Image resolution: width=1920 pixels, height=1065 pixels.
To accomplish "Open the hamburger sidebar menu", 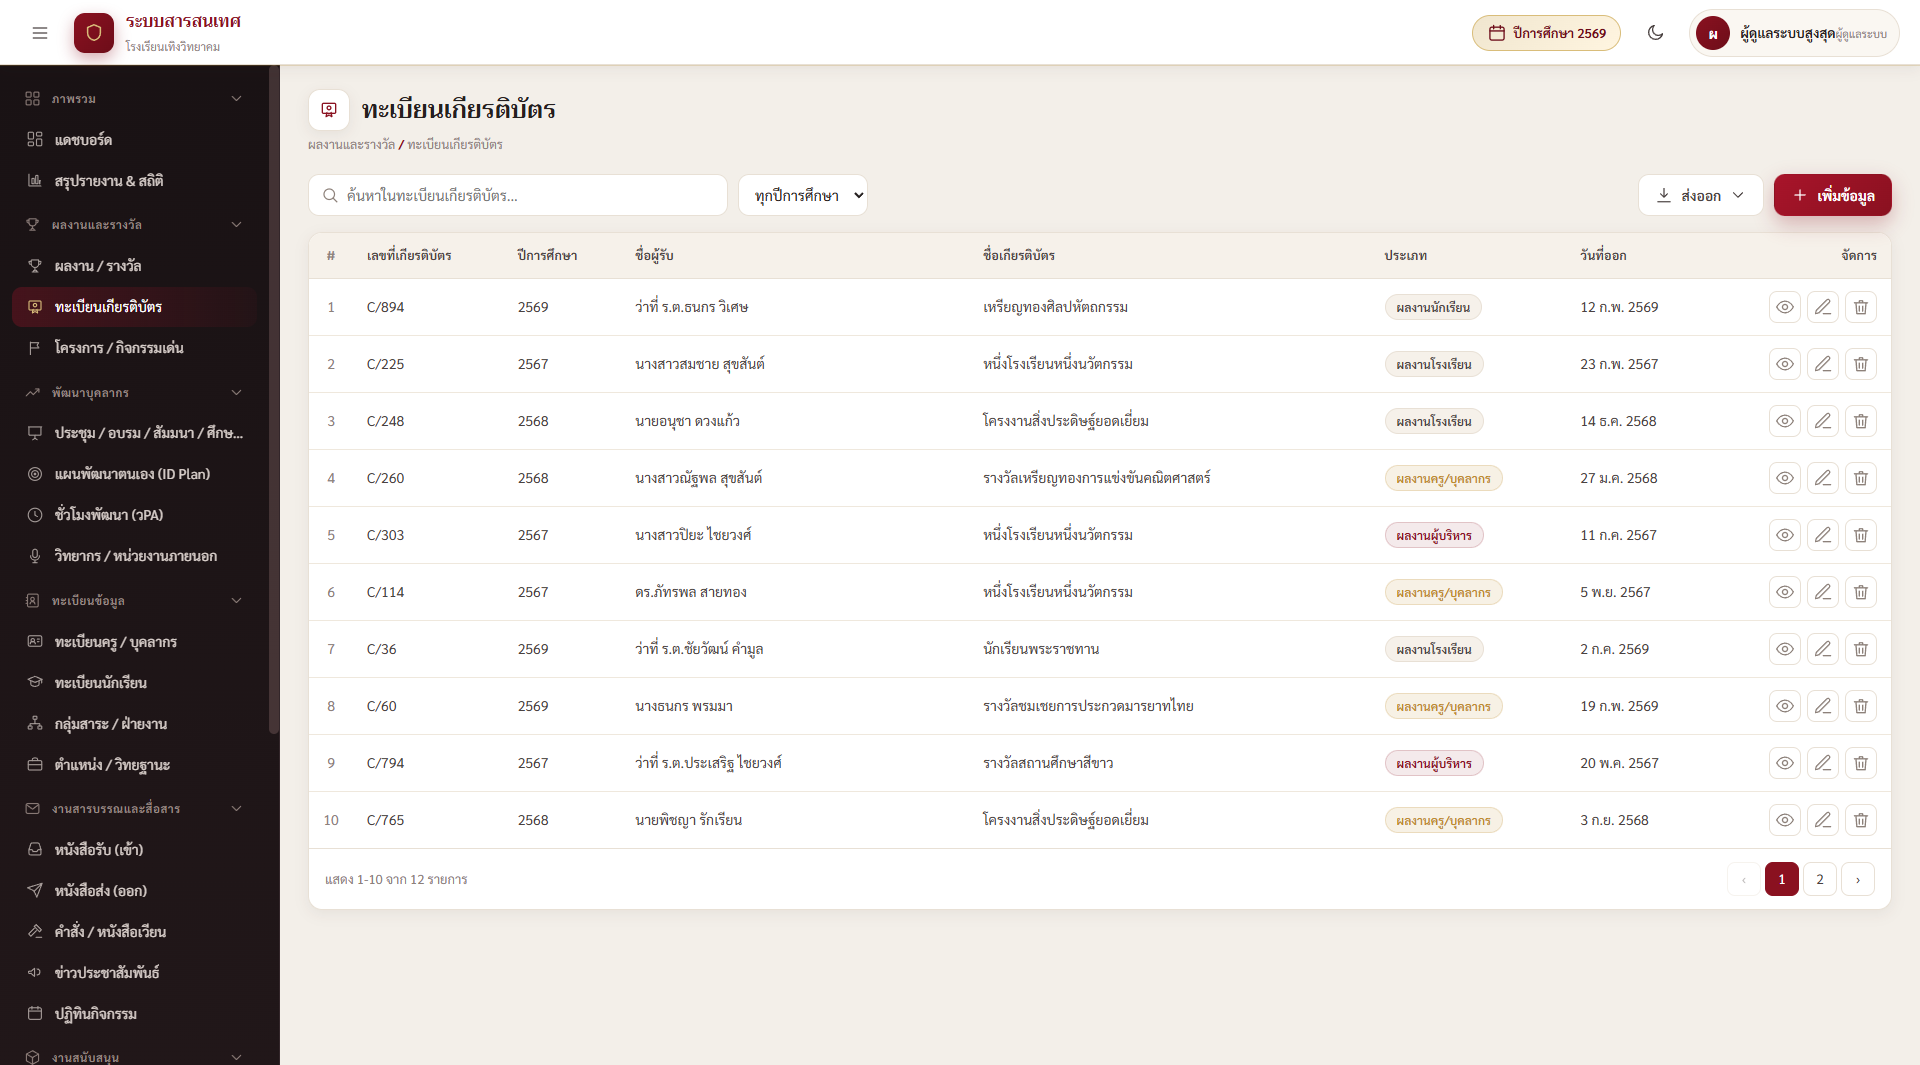I will 40,33.
